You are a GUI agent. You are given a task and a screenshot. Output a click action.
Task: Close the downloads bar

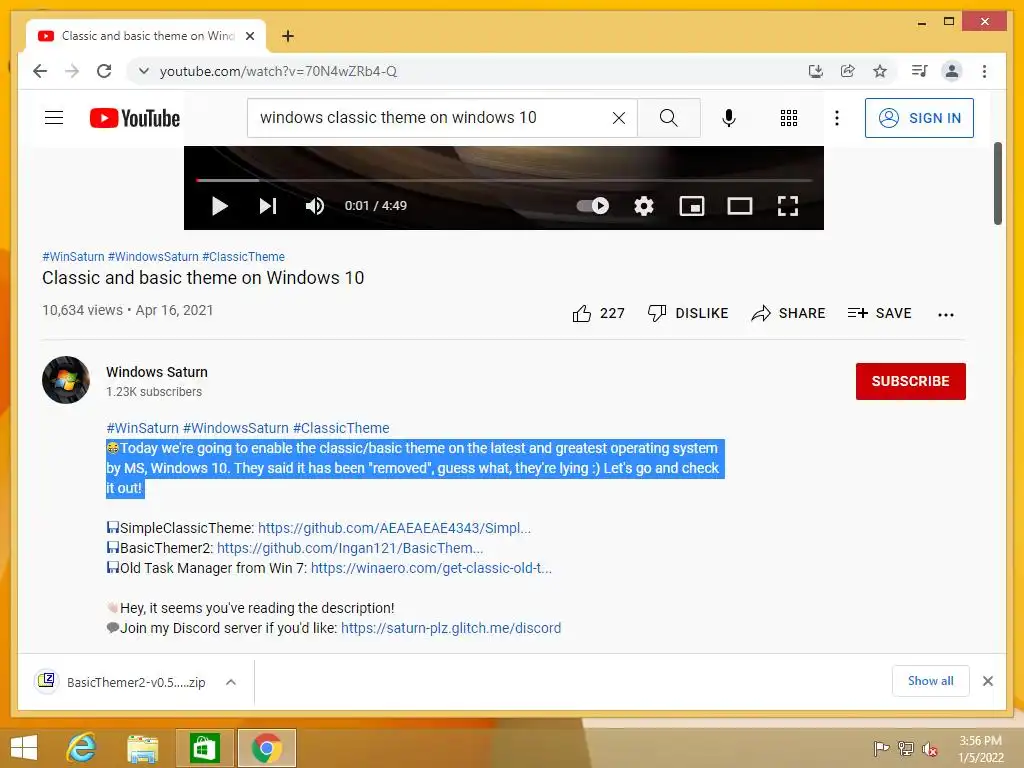pyautogui.click(x=987, y=681)
